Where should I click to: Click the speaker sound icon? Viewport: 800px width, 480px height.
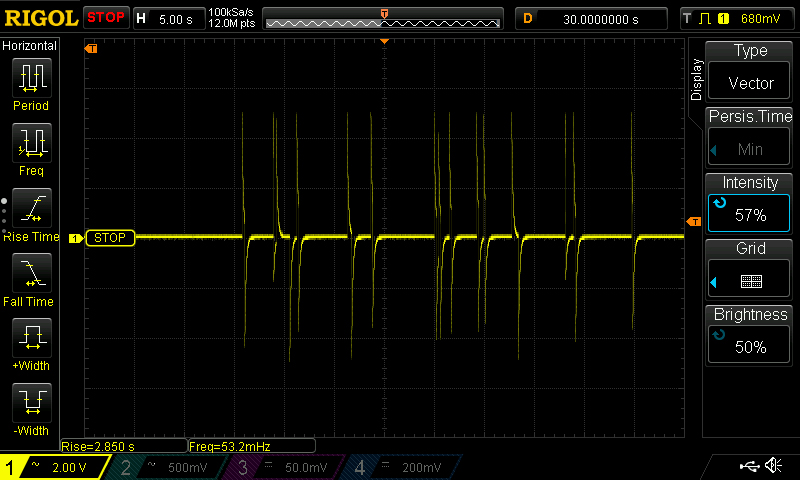(x=773, y=467)
